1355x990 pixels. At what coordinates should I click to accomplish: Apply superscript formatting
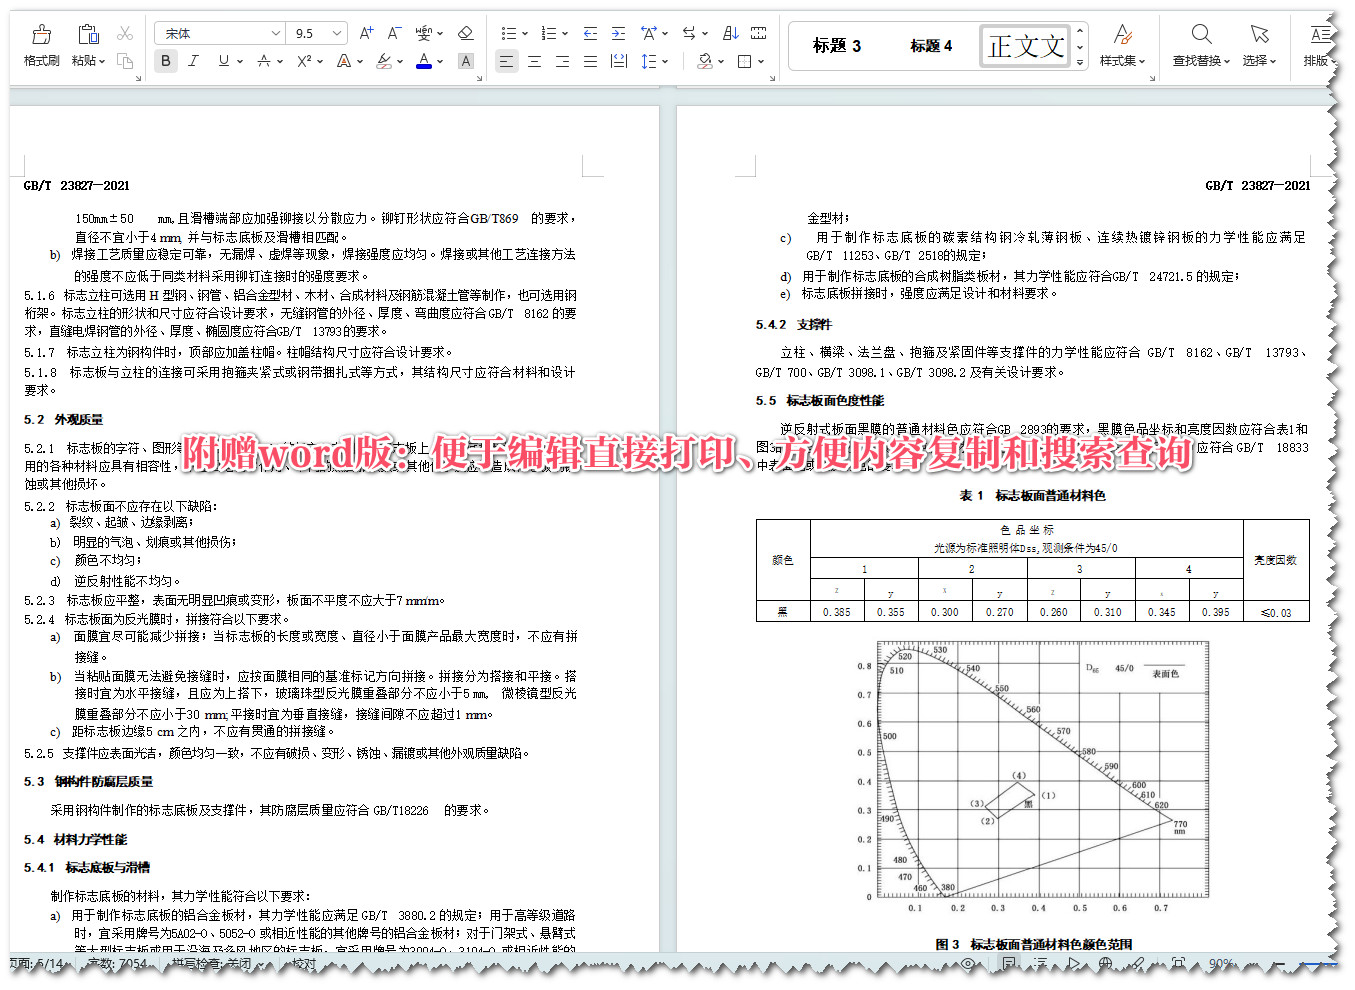click(x=302, y=60)
